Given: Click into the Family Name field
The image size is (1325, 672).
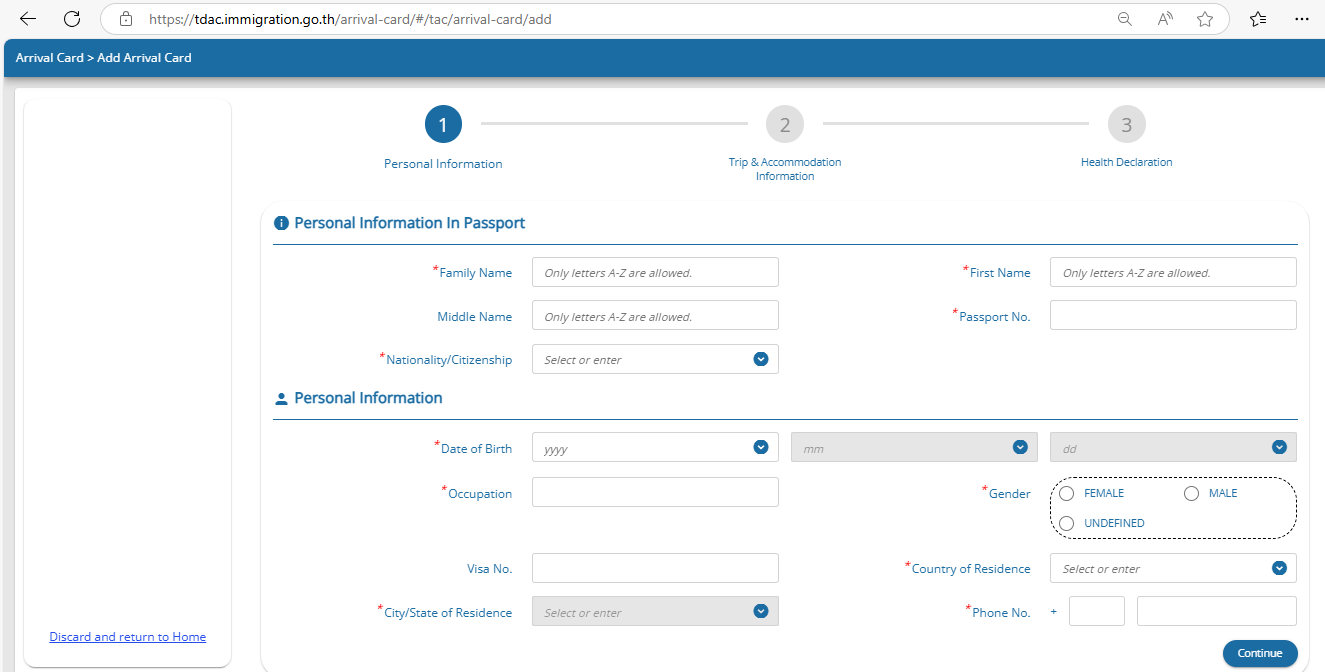Looking at the screenshot, I should pos(654,272).
